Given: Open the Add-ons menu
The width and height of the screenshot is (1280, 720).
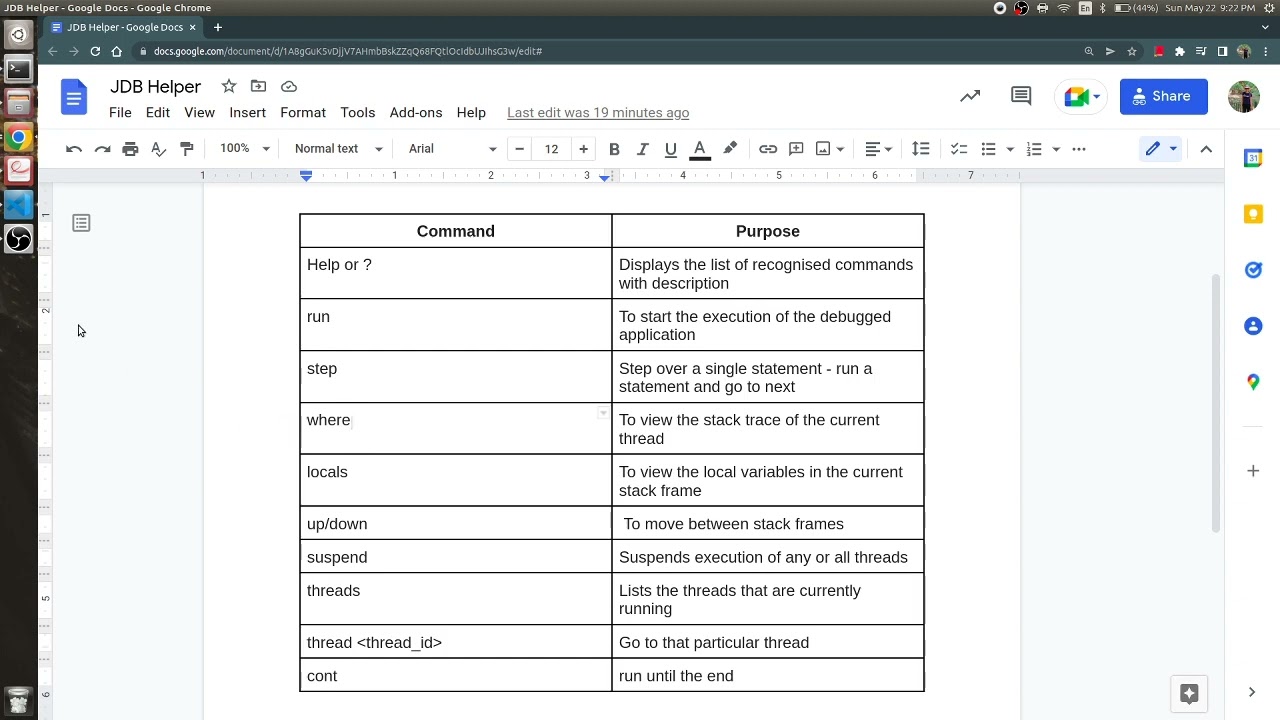Looking at the screenshot, I should 416,113.
